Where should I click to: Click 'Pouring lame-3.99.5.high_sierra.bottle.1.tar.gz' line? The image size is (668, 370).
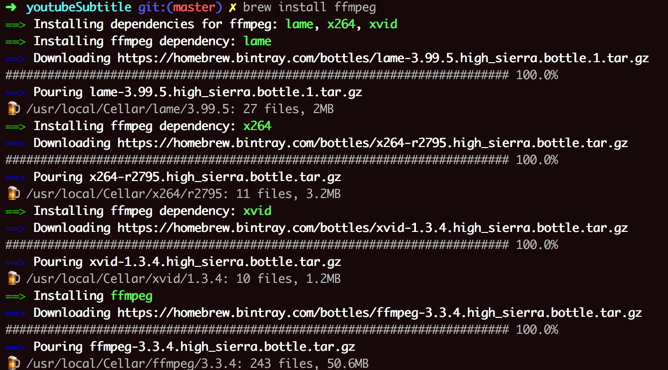pos(198,92)
